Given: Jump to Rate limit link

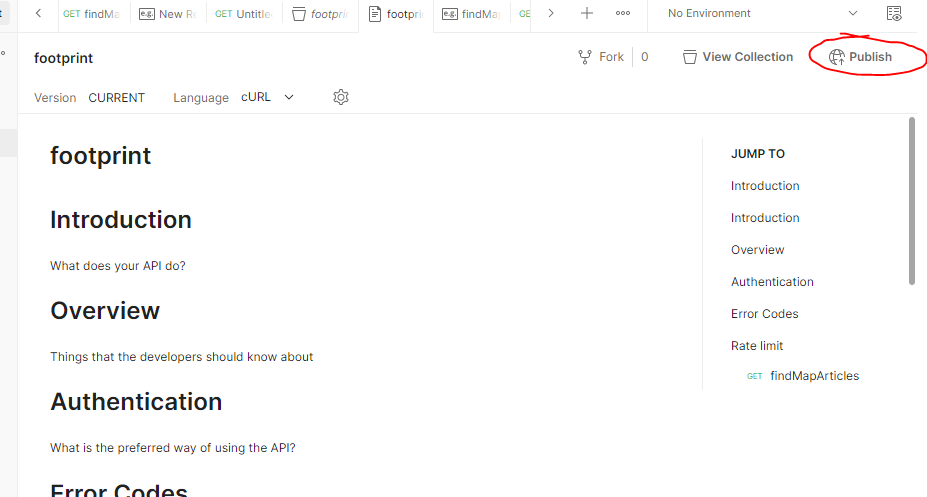Looking at the screenshot, I should (757, 346).
